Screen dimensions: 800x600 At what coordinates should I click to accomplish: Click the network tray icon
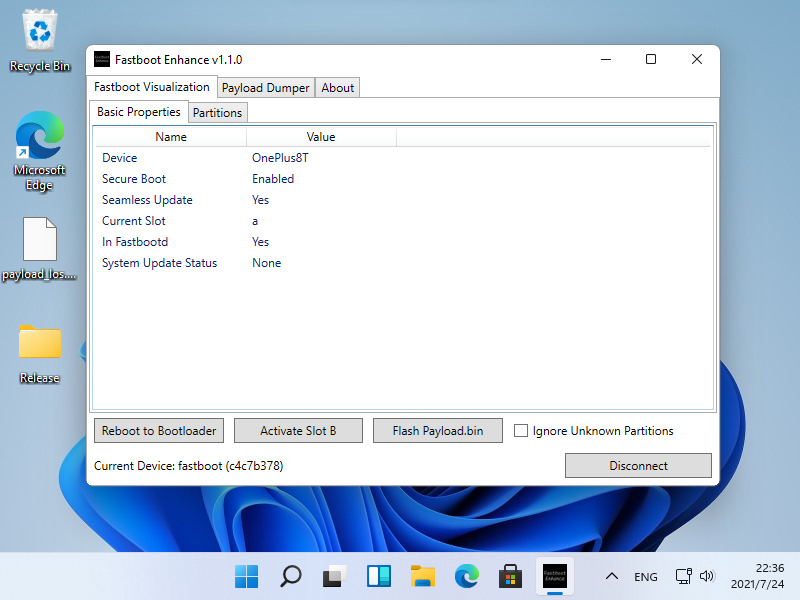click(x=684, y=577)
